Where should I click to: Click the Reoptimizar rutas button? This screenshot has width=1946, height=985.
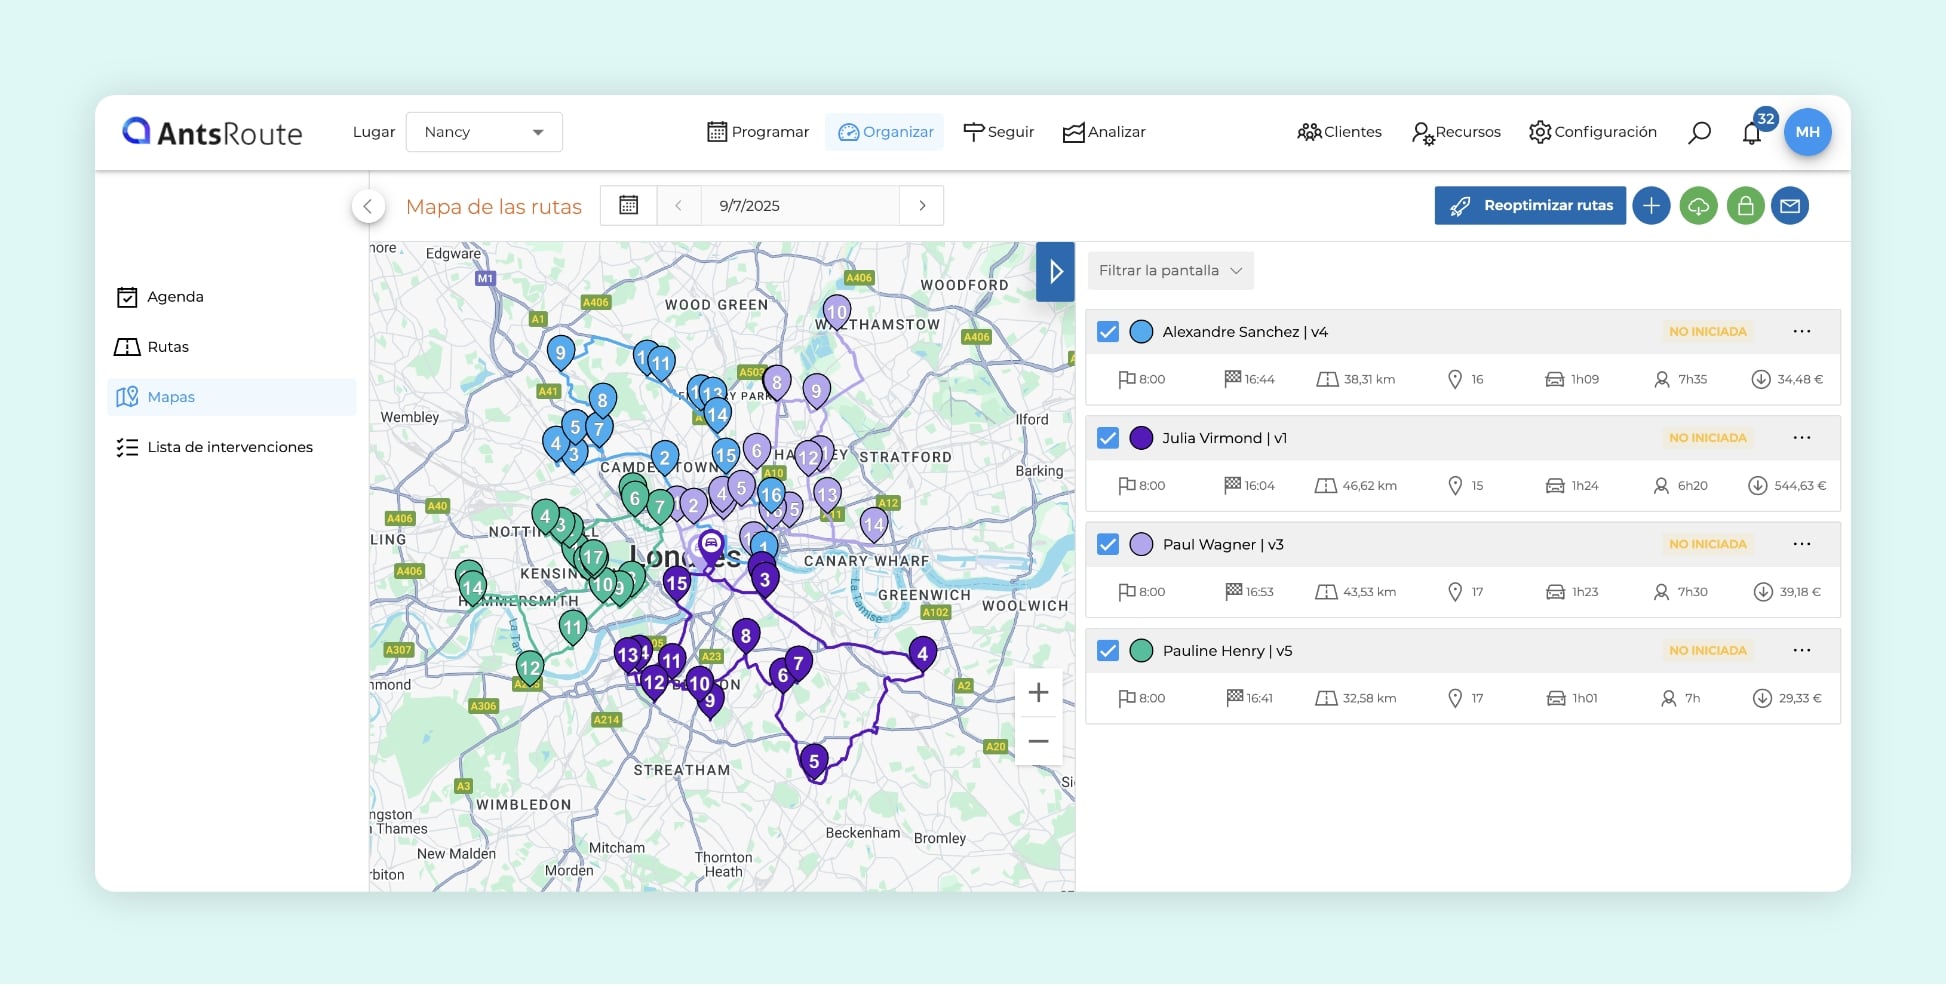pyautogui.click(x=1530, y=206)
